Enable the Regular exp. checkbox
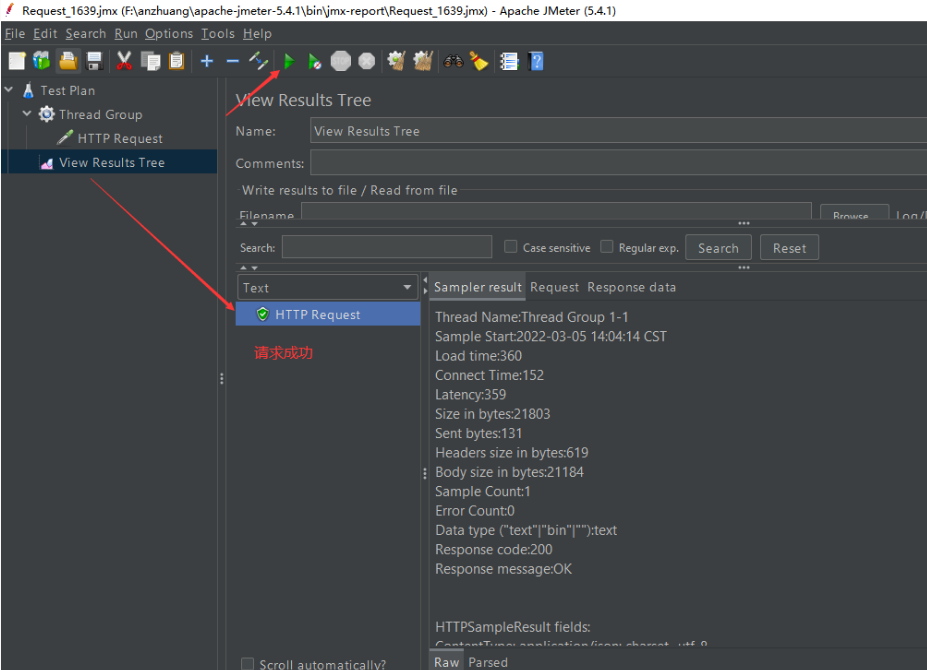Viewport: 927px width, 670px height. [x=607, y=247]
